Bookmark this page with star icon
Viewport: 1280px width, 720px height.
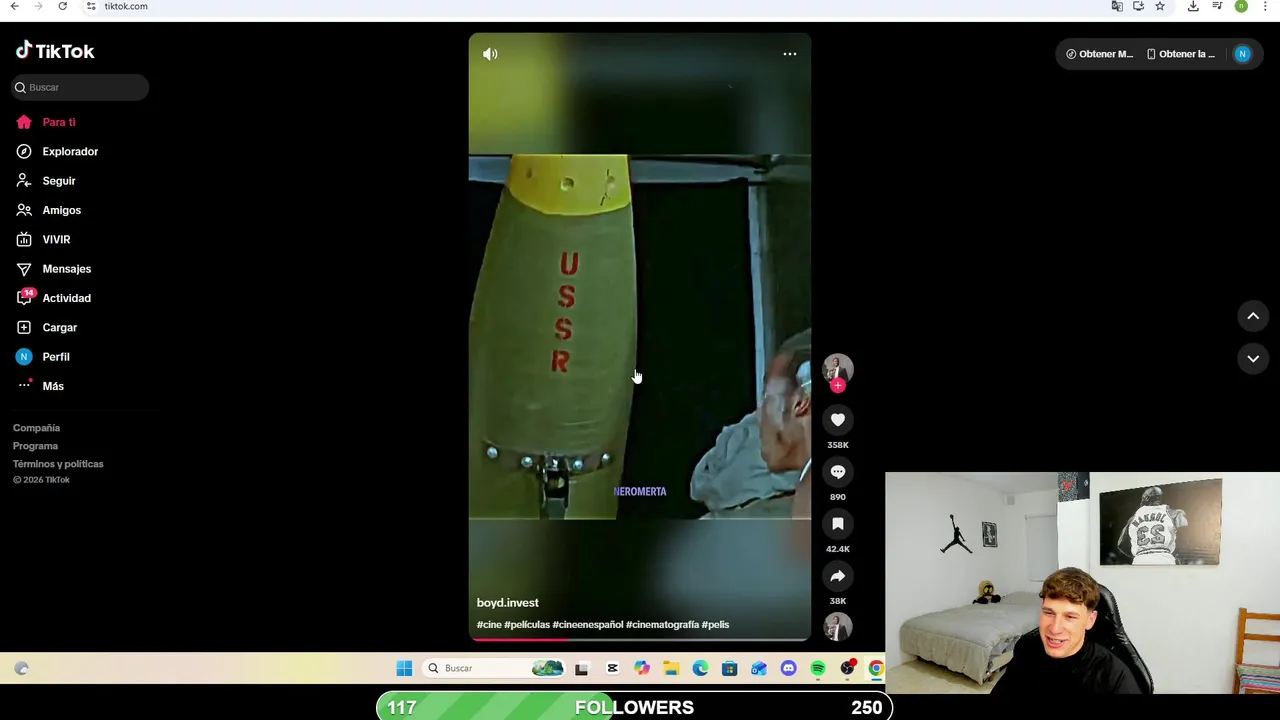[x=1160, y=6]
